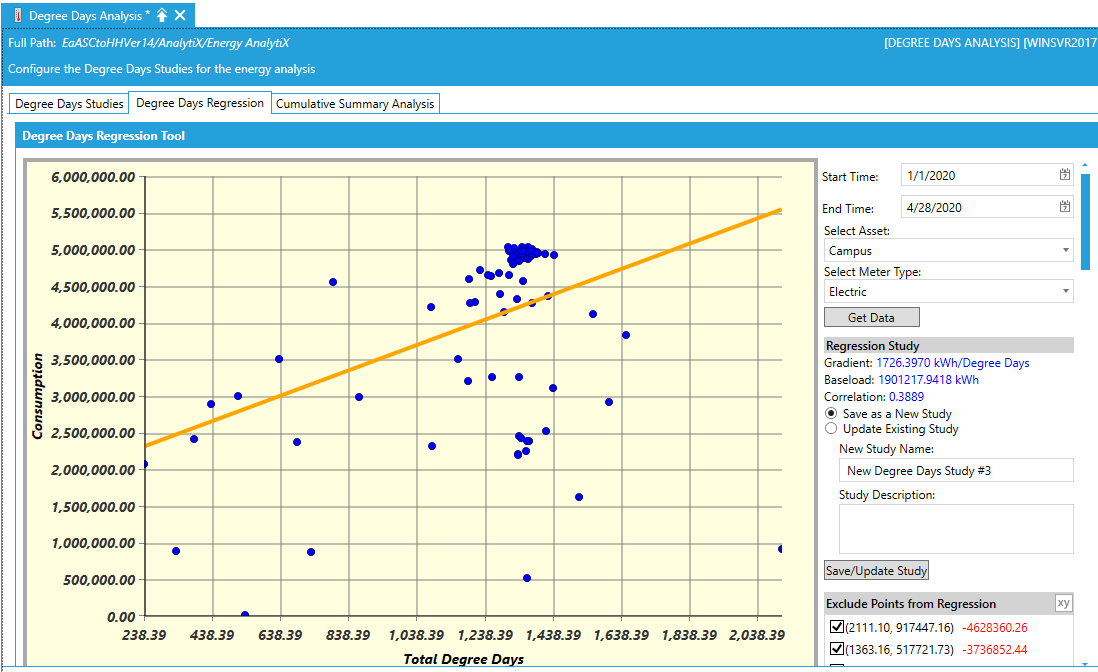This screenshot has height=672, width=1098.
Task: Select the Update Existing Study option
Action: point(831,429)
